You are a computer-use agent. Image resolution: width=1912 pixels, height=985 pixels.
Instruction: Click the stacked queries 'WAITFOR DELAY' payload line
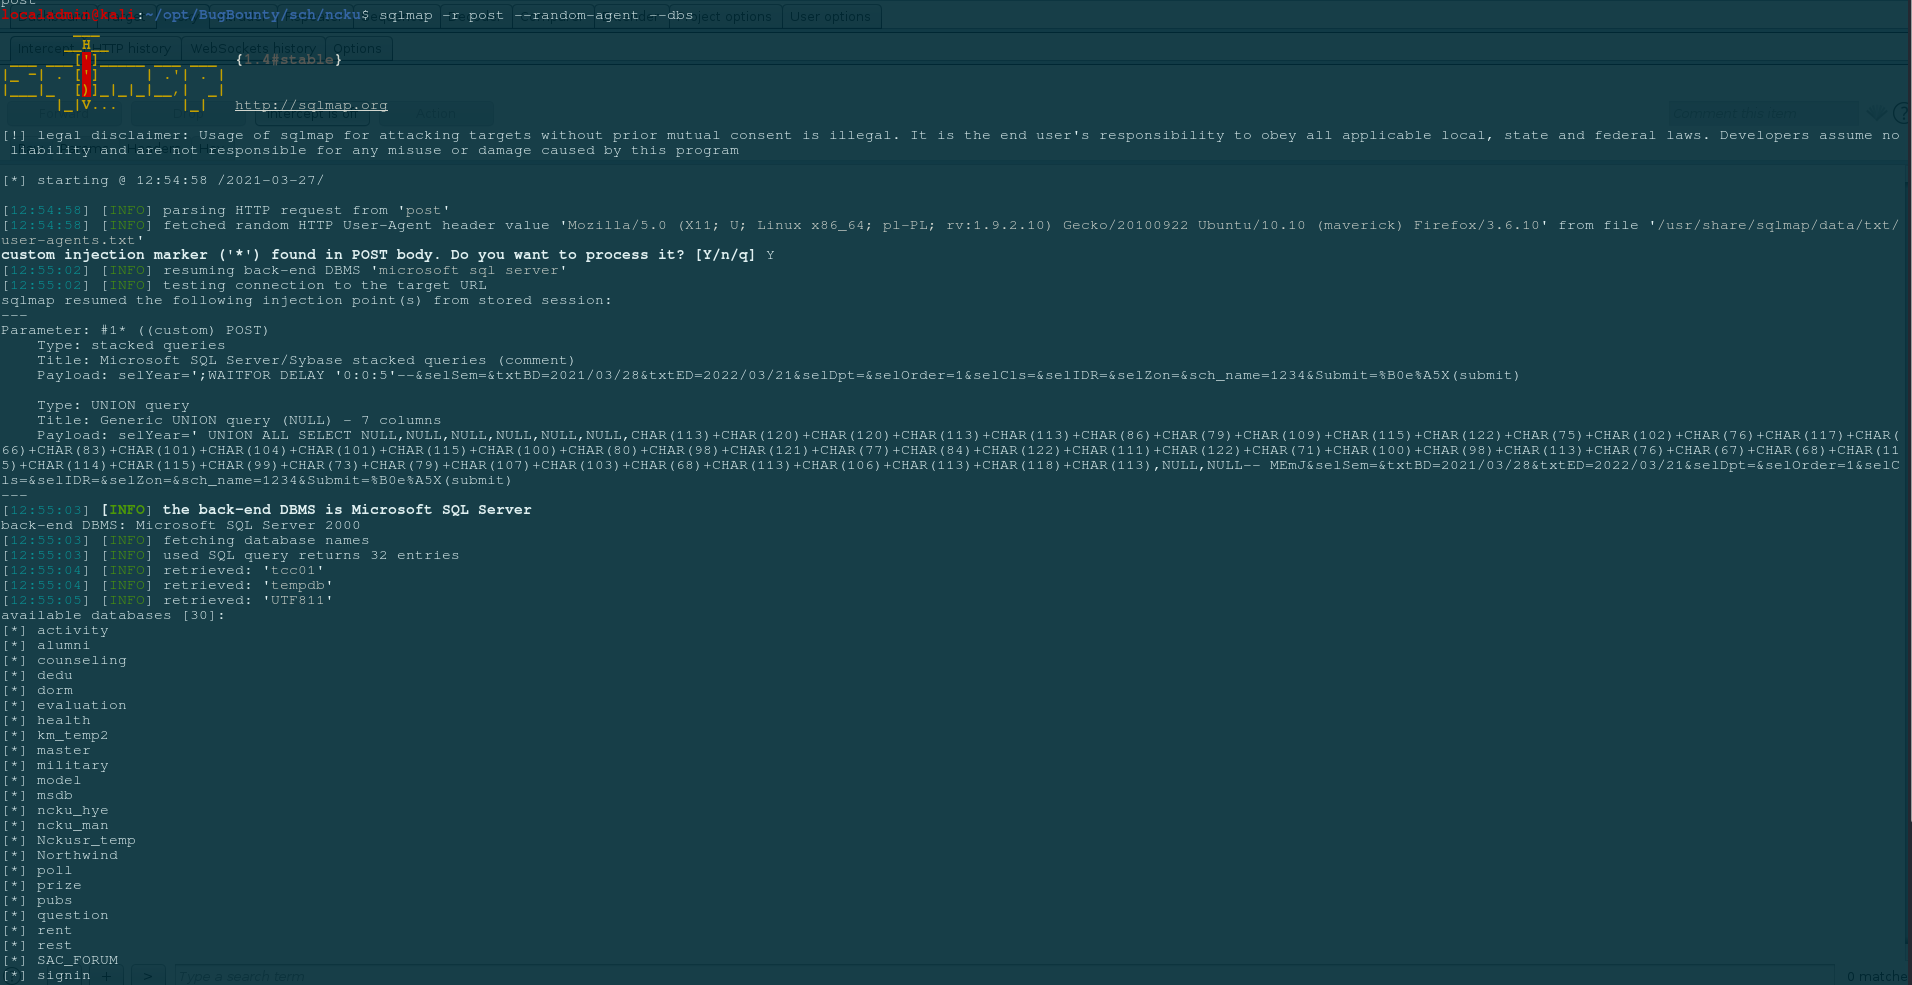coord(778,375)
